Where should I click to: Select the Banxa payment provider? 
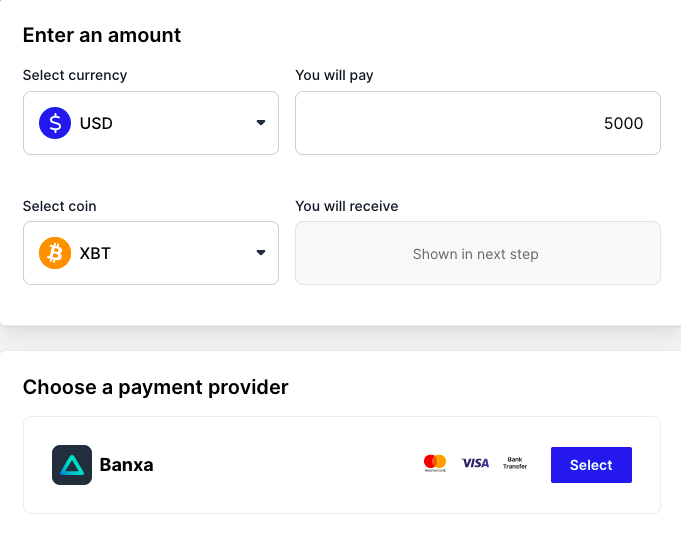[x=591, y=465]
